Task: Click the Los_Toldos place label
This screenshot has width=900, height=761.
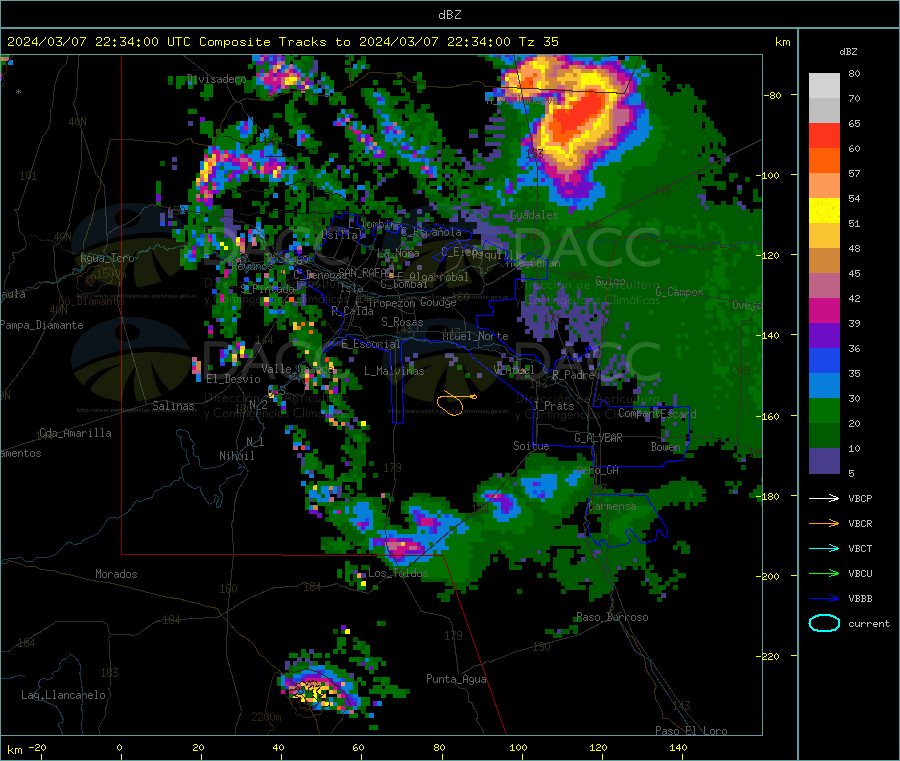Action: coord(398,573)
